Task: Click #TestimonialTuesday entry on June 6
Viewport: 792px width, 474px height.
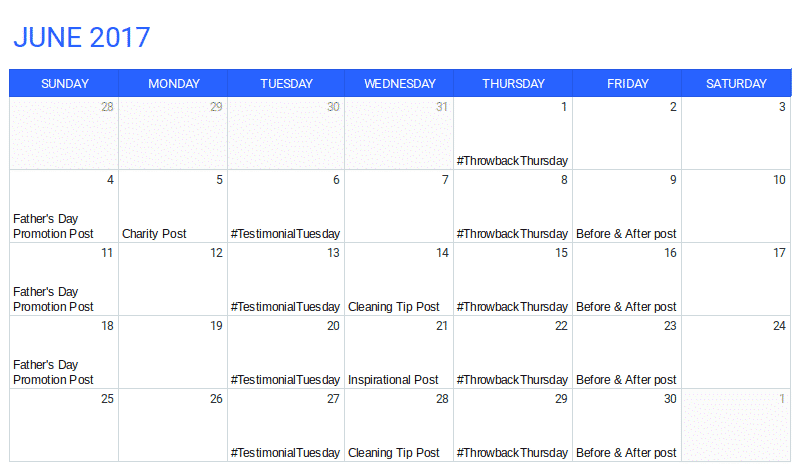Action: tap(285, 233)
